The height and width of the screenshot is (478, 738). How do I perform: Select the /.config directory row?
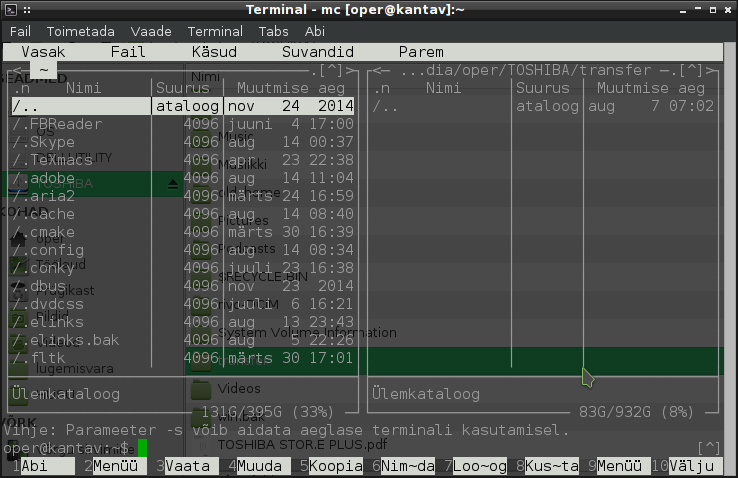(183, 250)
